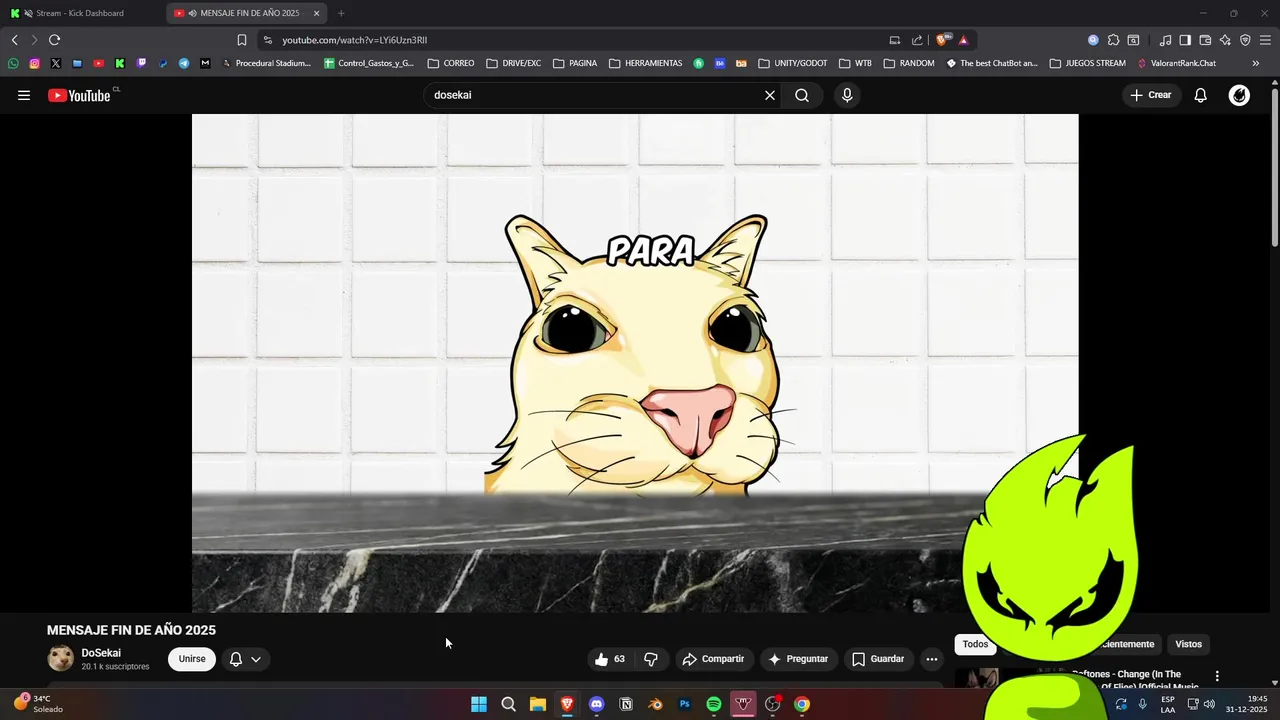Select the Todos filter chip

[975, 644]
